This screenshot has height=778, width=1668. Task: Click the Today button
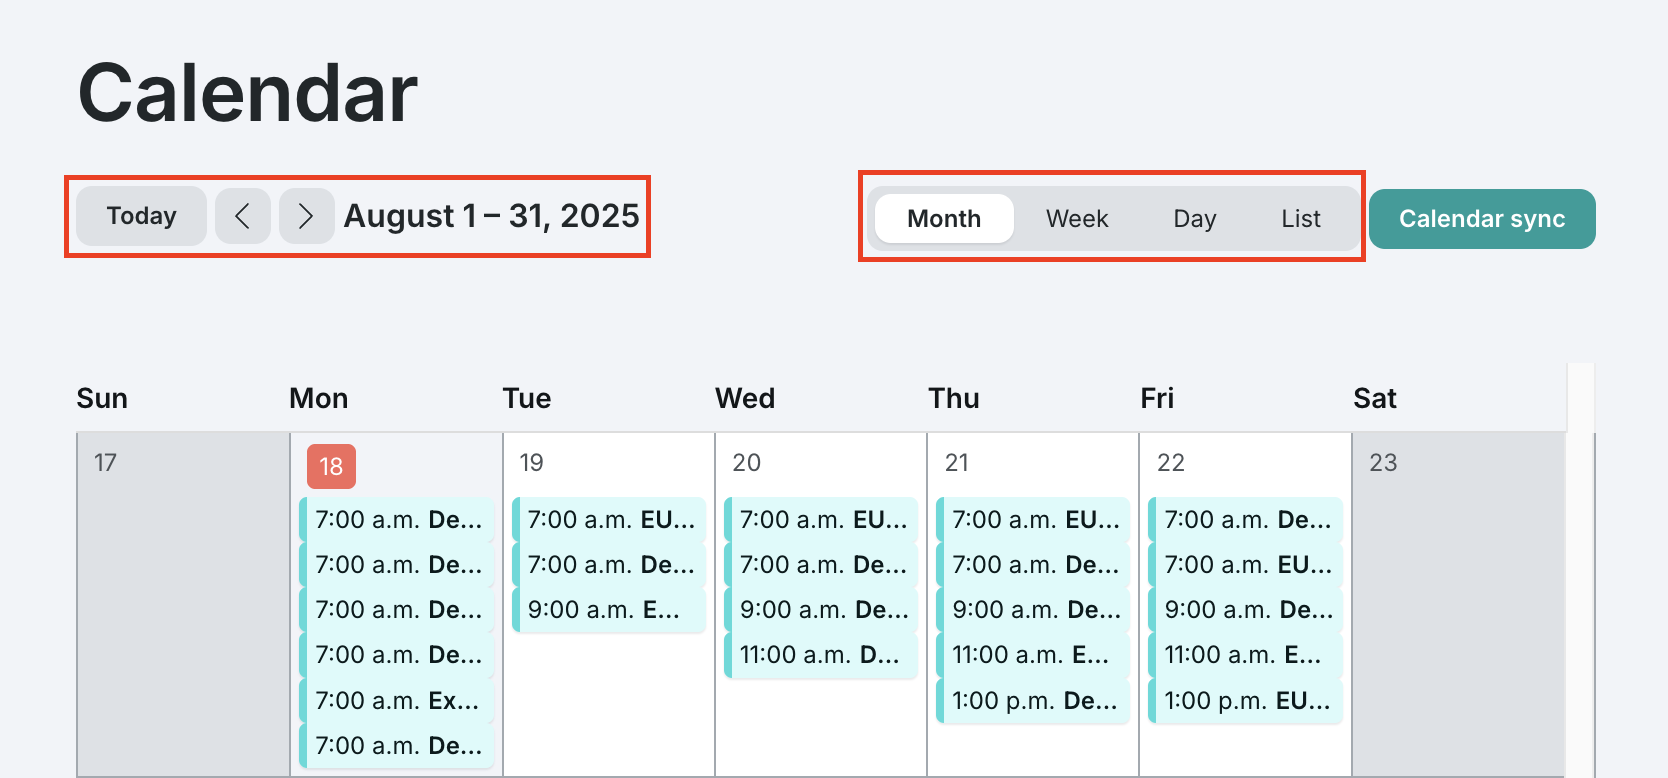[x=140, y=215]
